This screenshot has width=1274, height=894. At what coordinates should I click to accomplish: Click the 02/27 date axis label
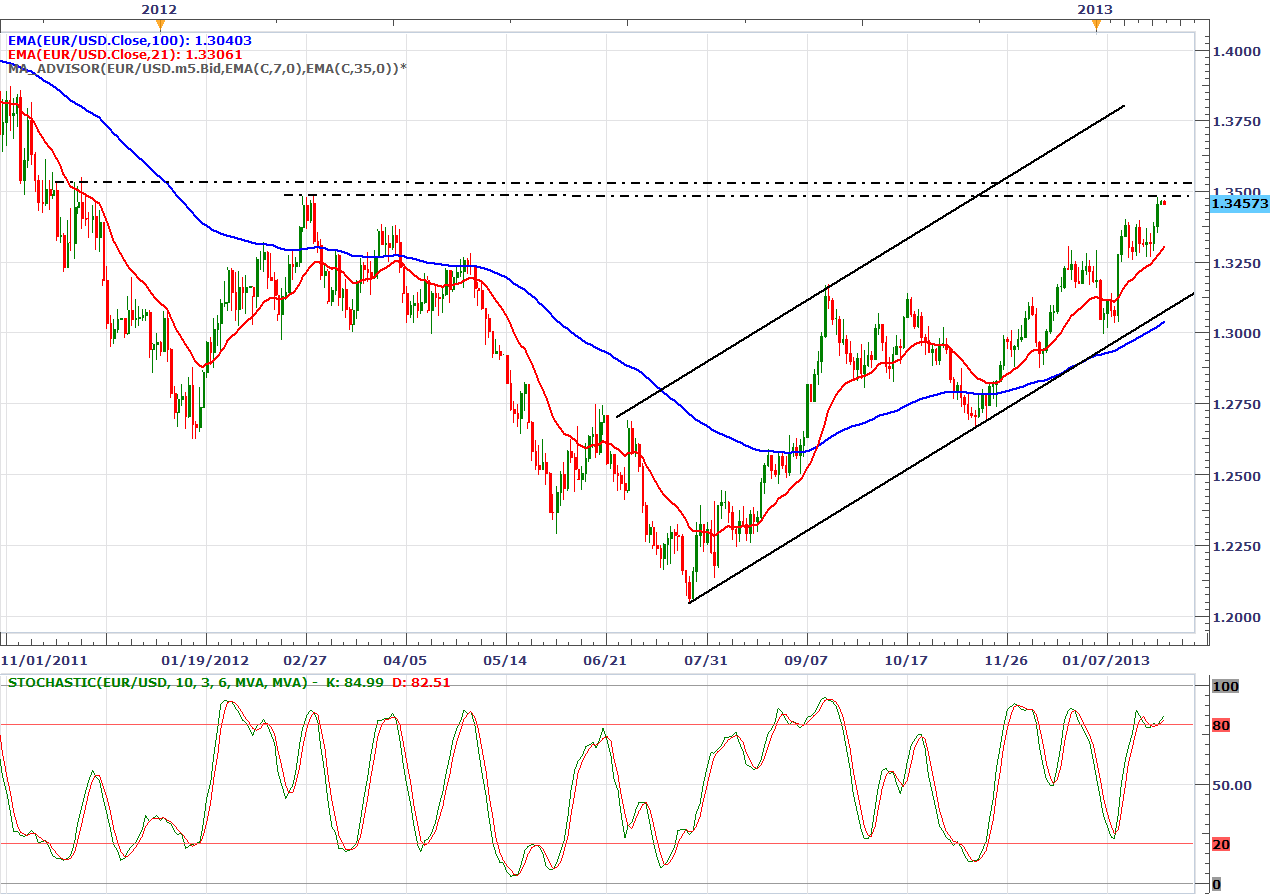click(306, 660)
